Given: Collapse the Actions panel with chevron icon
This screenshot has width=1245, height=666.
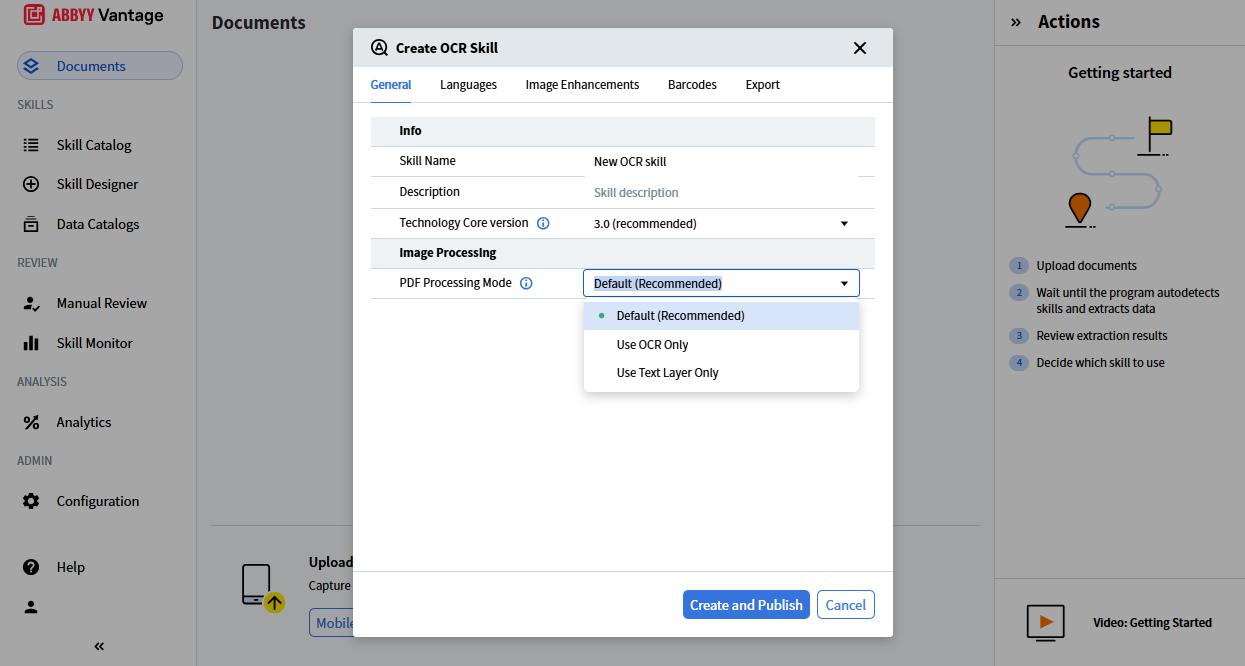Looking at the screenshot, I should (x=1016, y=22).
